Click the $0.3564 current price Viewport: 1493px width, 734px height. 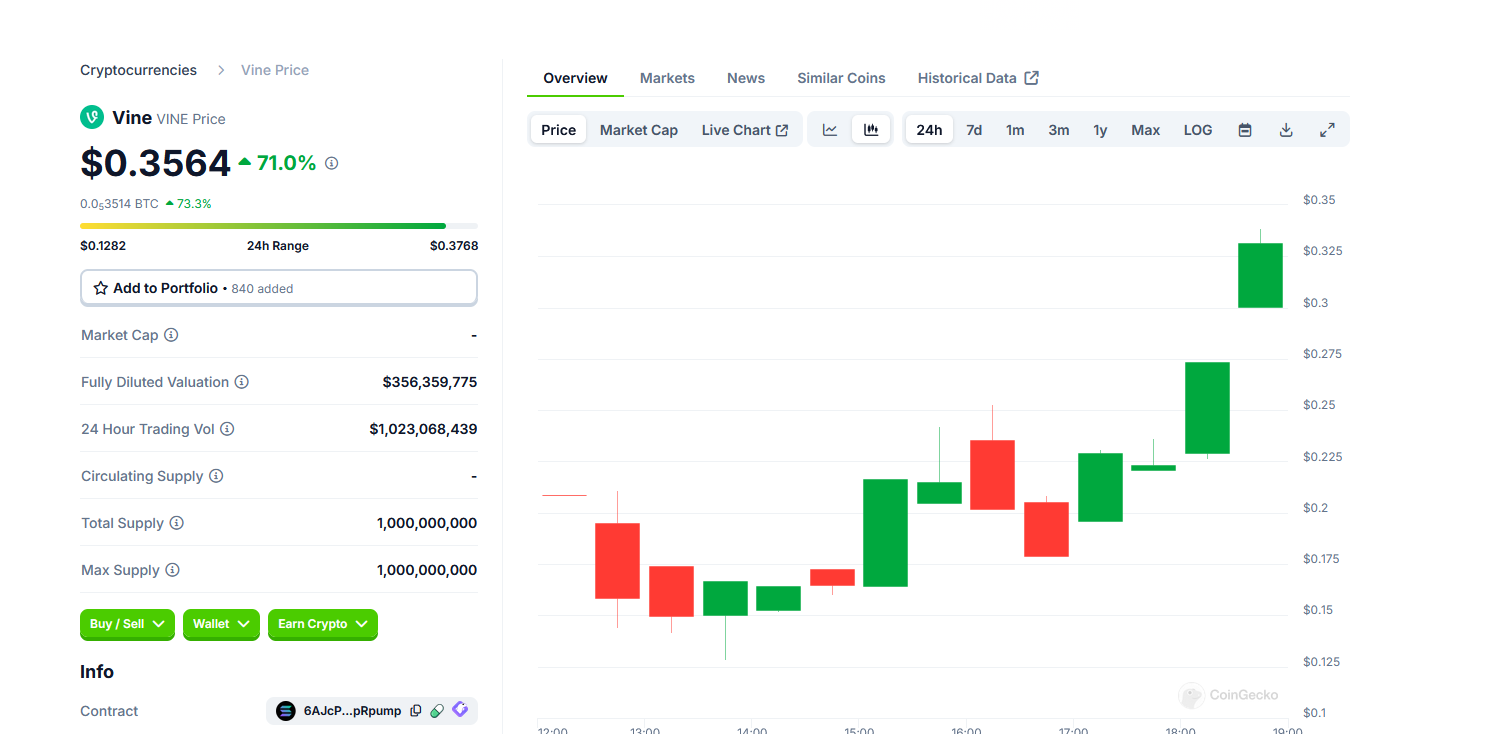pyautogui.click(x=155, y=163)
